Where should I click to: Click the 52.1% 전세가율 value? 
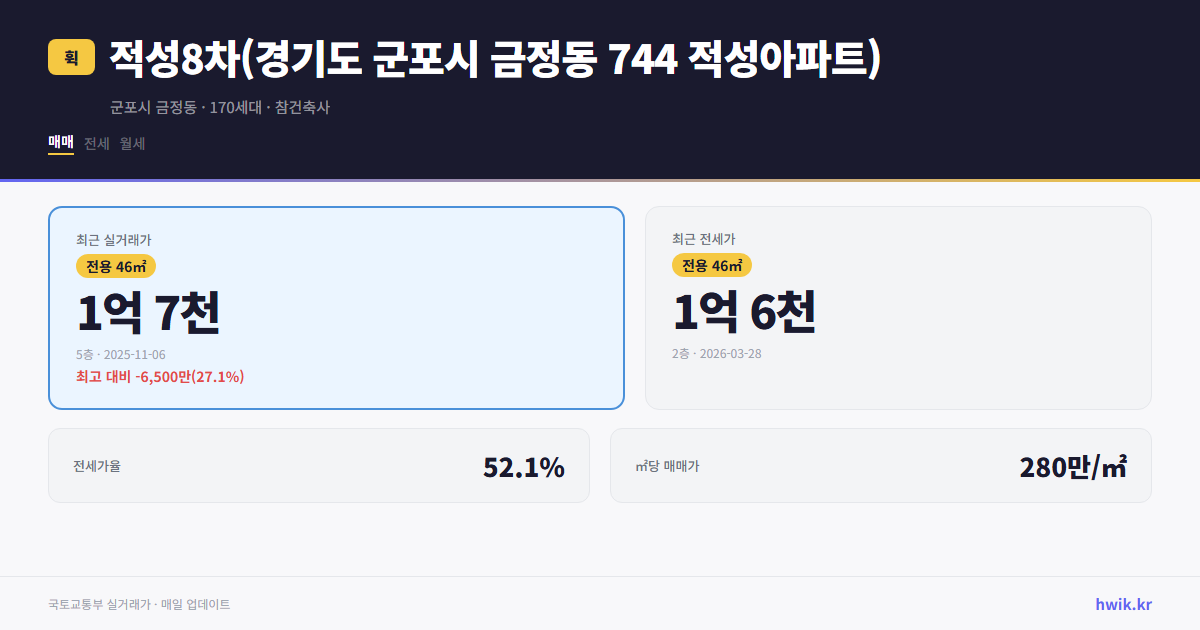[x=524, y=465]
